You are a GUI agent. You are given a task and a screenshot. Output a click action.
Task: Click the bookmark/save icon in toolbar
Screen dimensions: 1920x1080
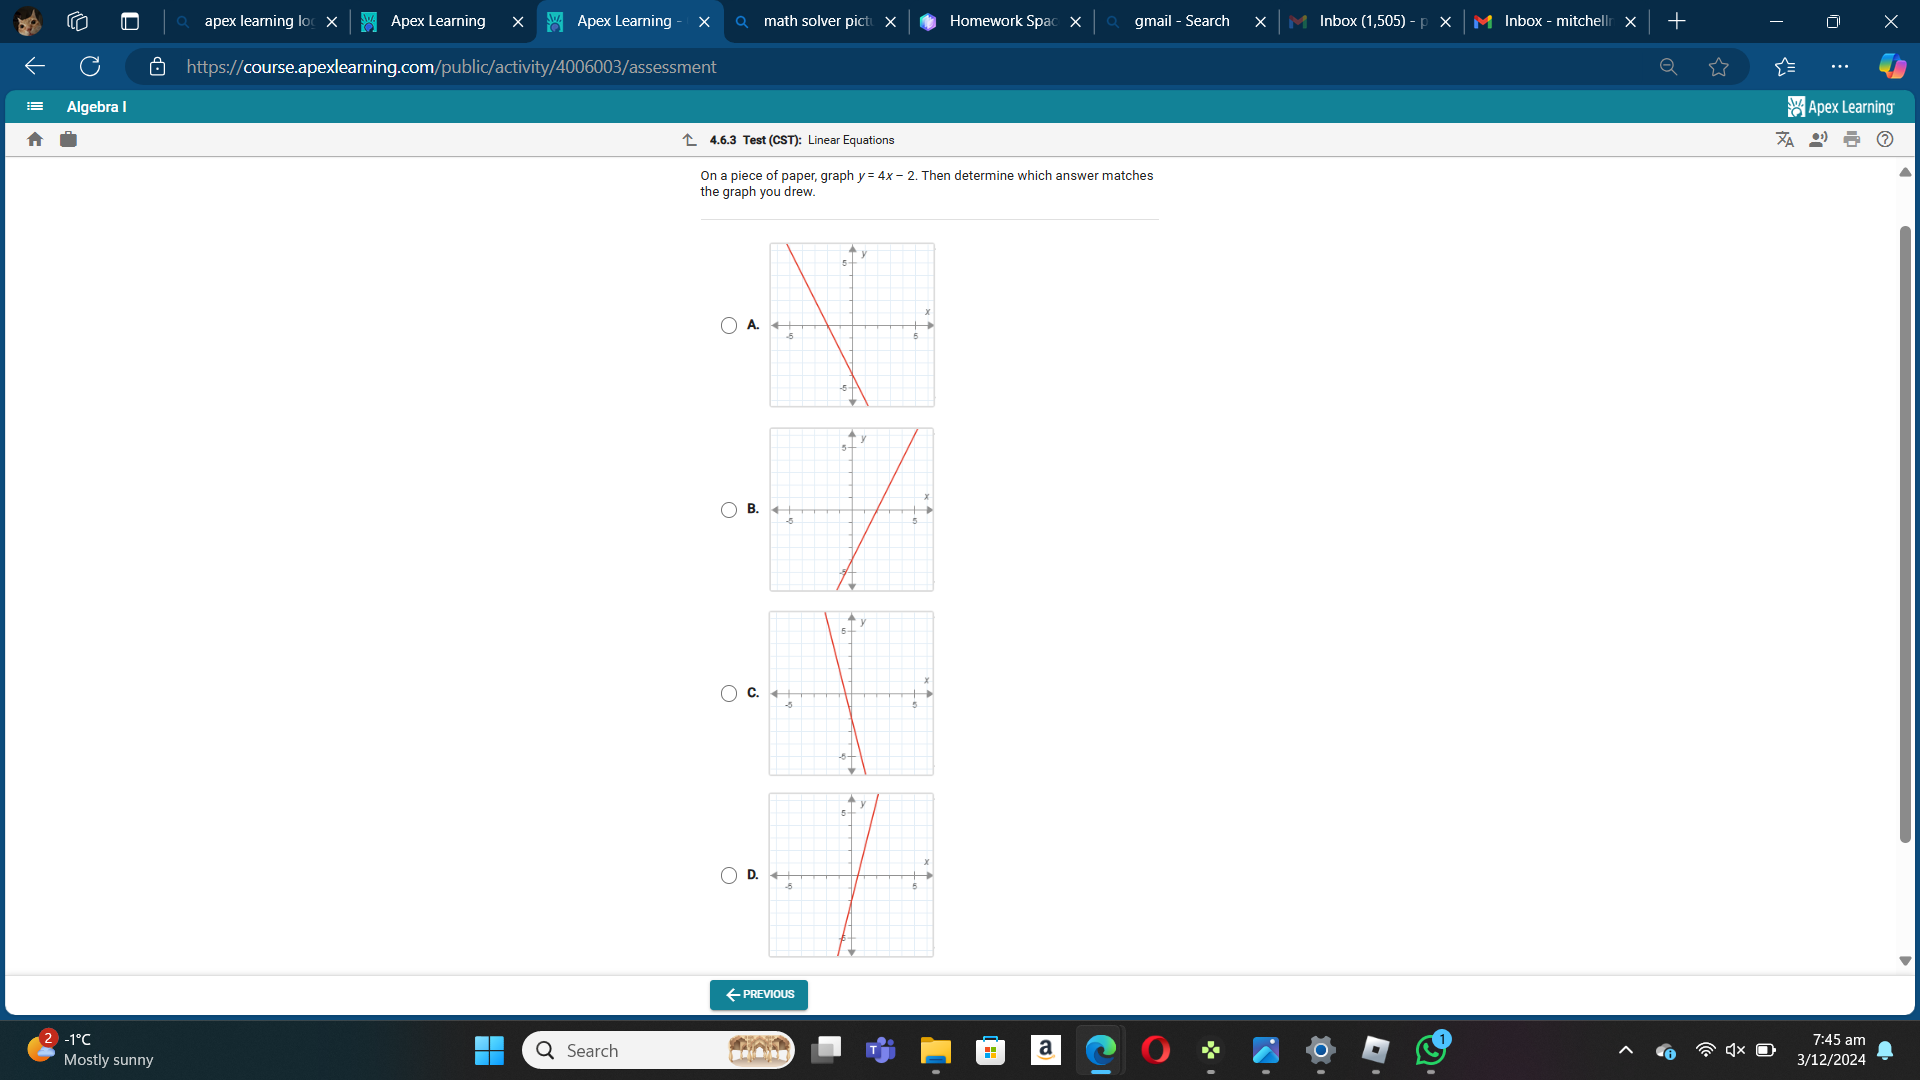[x=1718, y=67]
